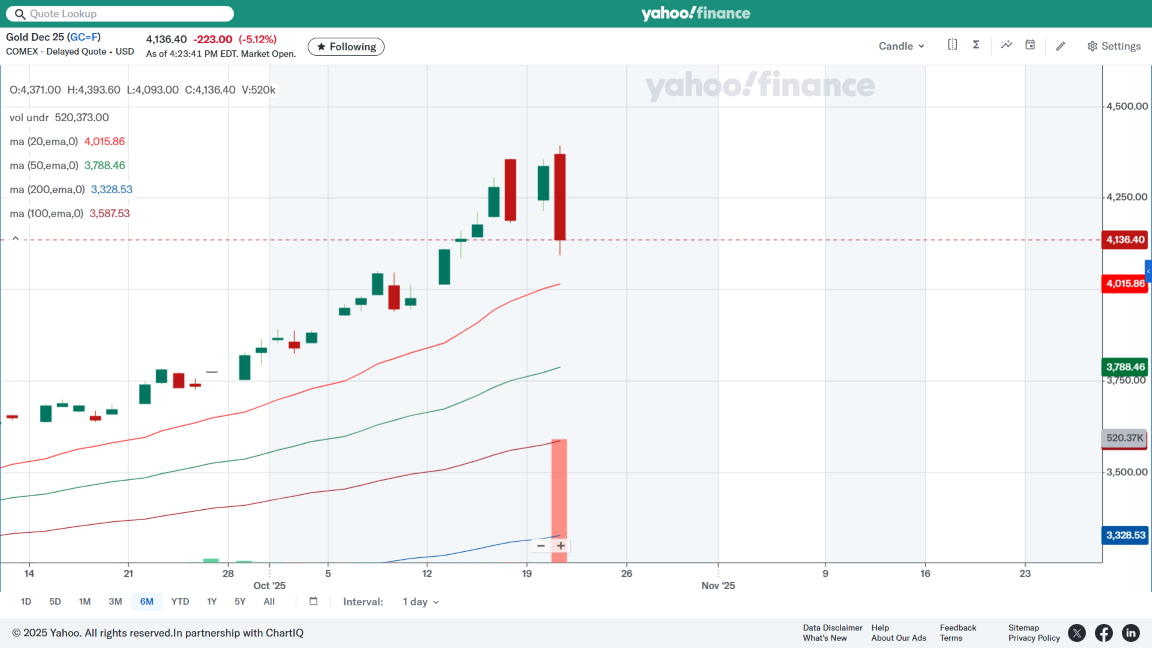
Task: Click the events calendar icon in toolbar
Action: [1030, 45]
